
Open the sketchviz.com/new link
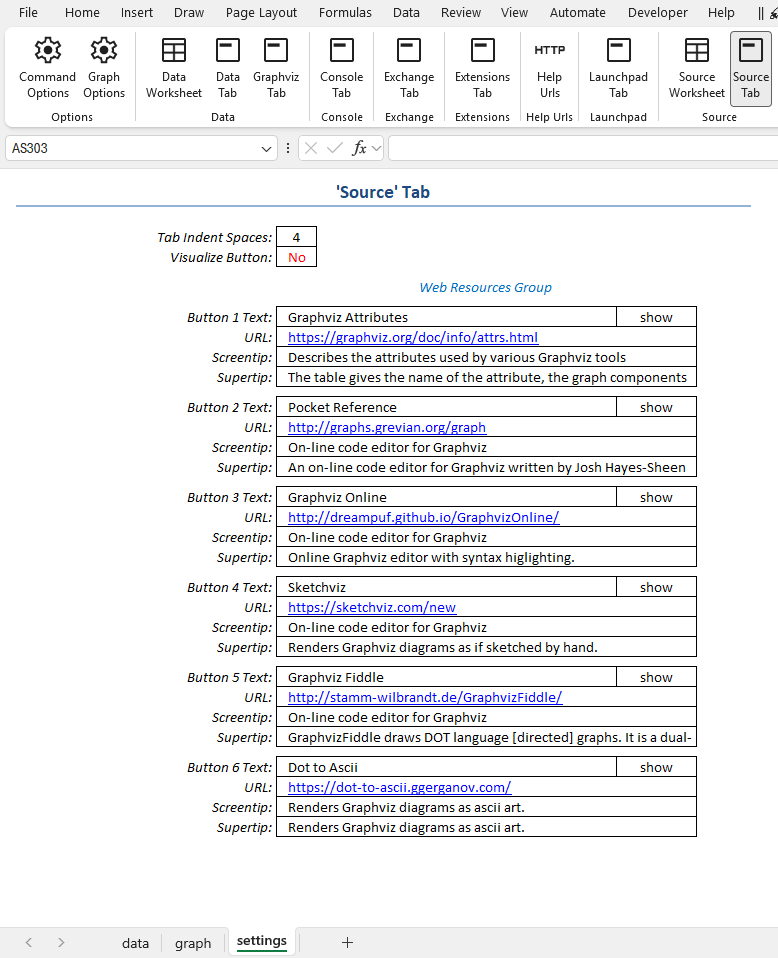pyautogui.click(x=372, y=607)
